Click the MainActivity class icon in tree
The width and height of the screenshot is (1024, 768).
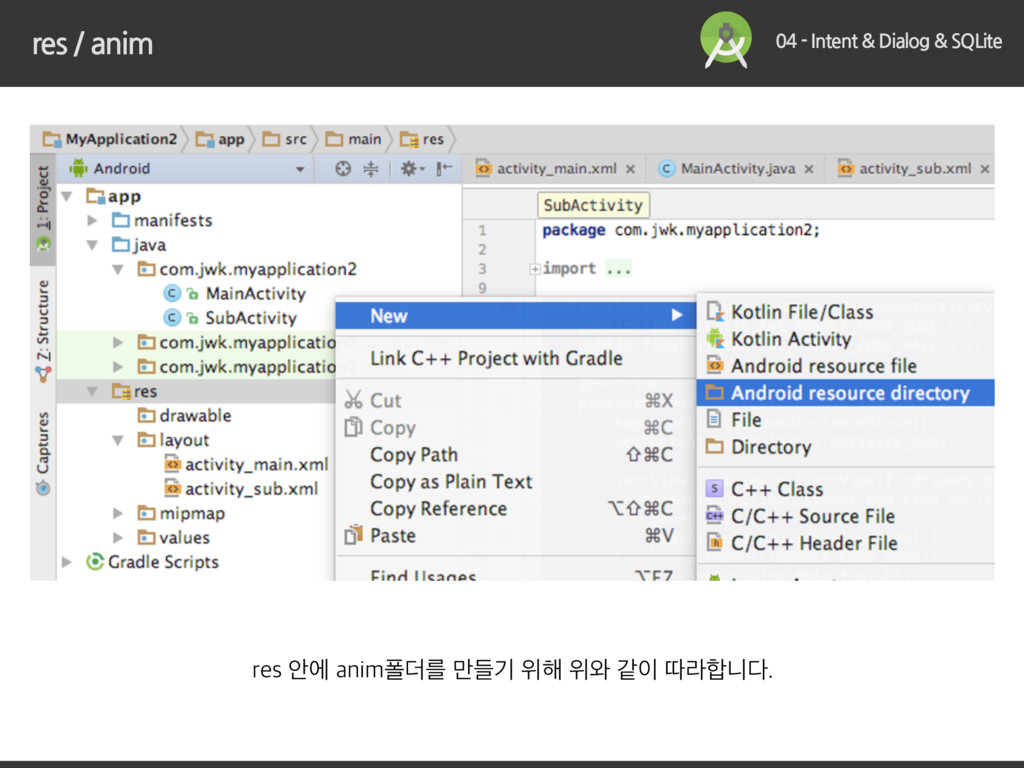[x=172, y=294]
